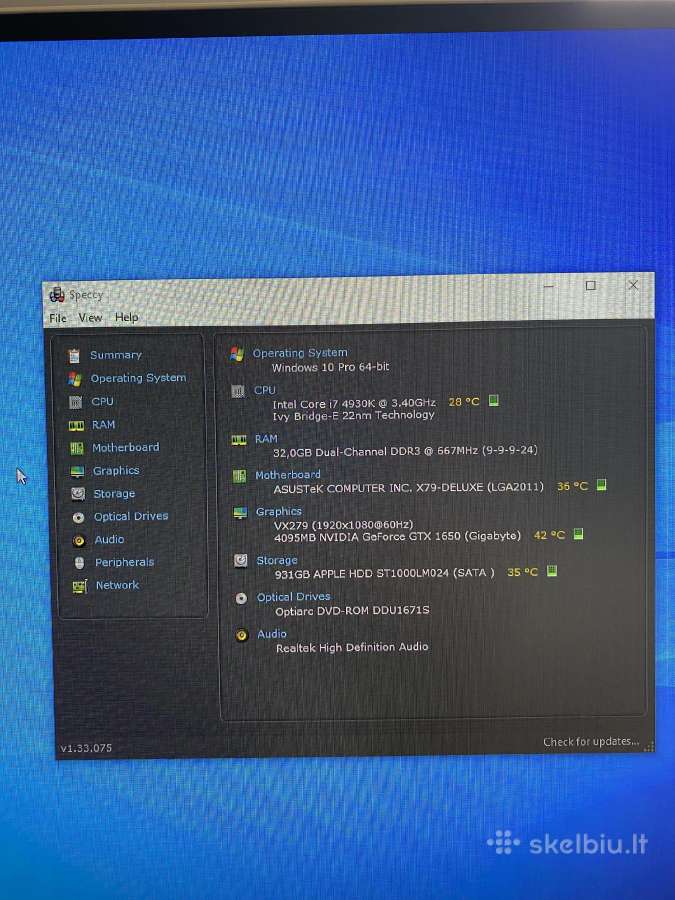The image size is (675, 900).
Task: Open the Optical Drives heading link in the summary
Action: pos(293,597)
